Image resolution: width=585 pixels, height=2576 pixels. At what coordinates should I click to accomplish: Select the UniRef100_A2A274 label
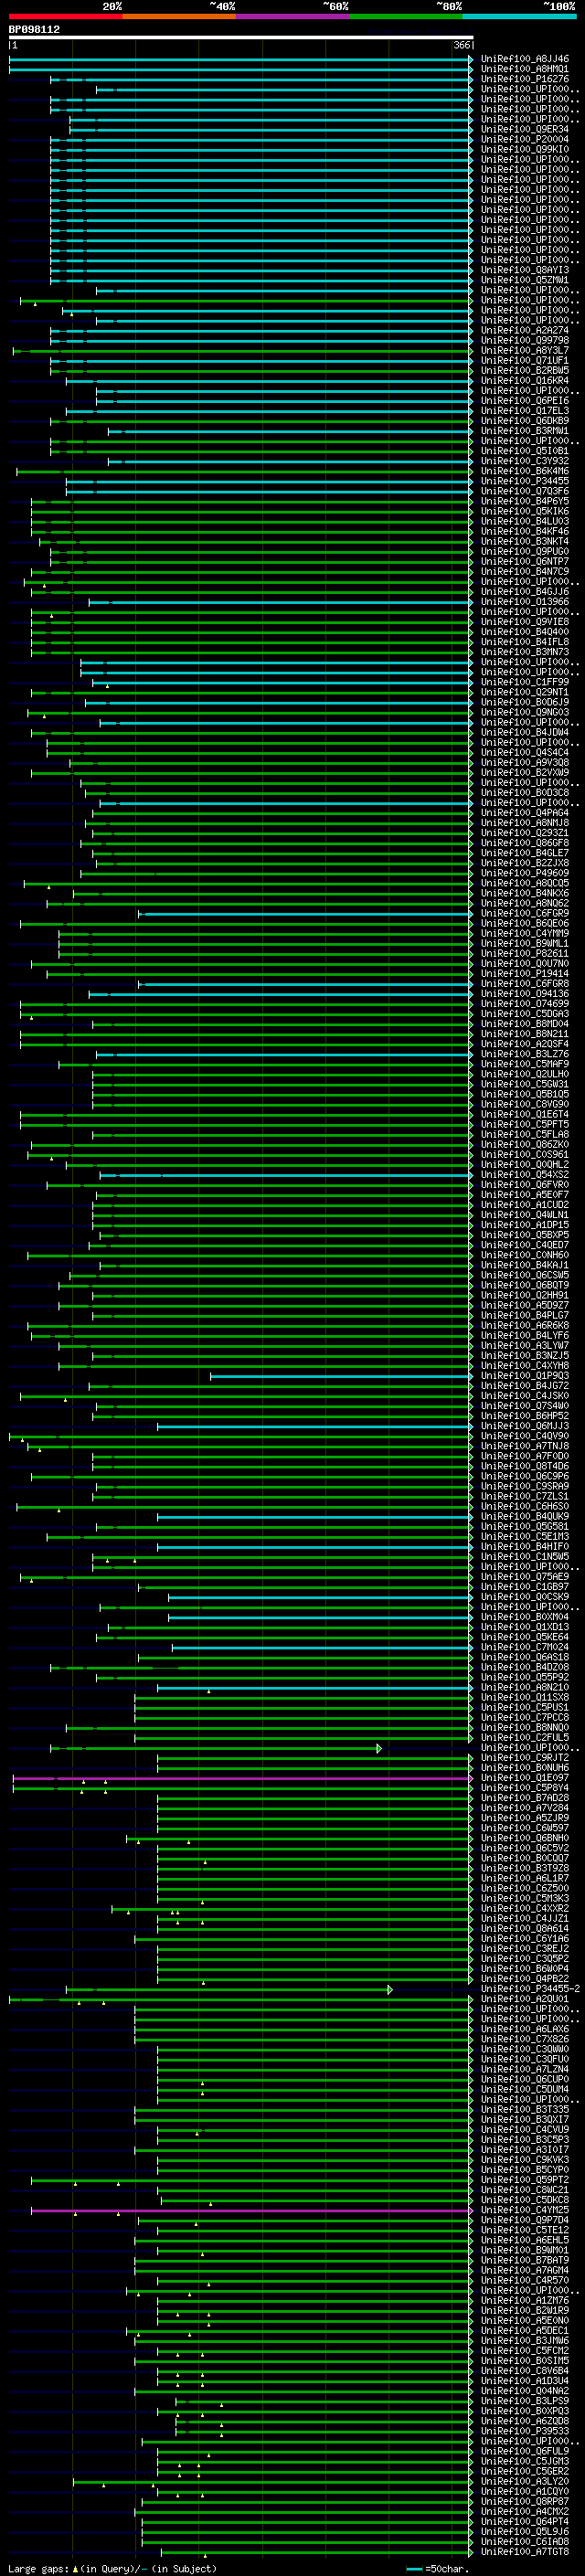(524, 330)
